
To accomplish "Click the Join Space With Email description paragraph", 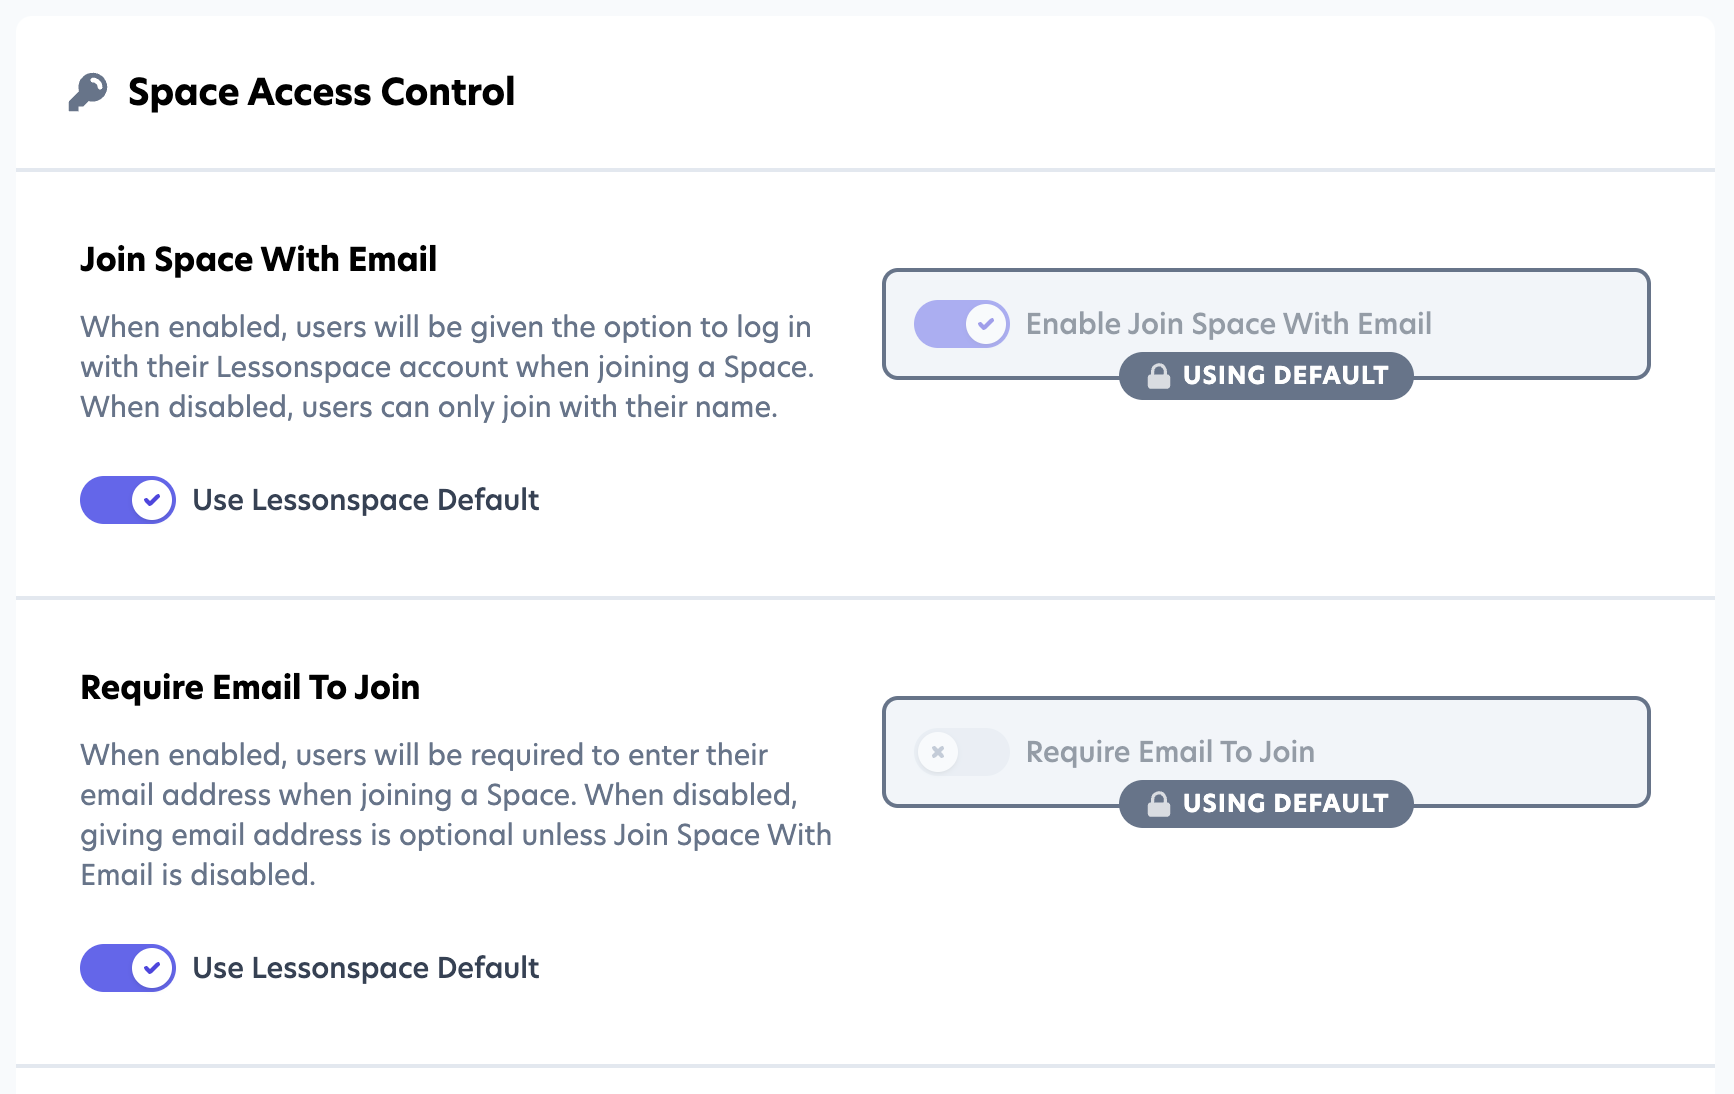I will point(446,367).
